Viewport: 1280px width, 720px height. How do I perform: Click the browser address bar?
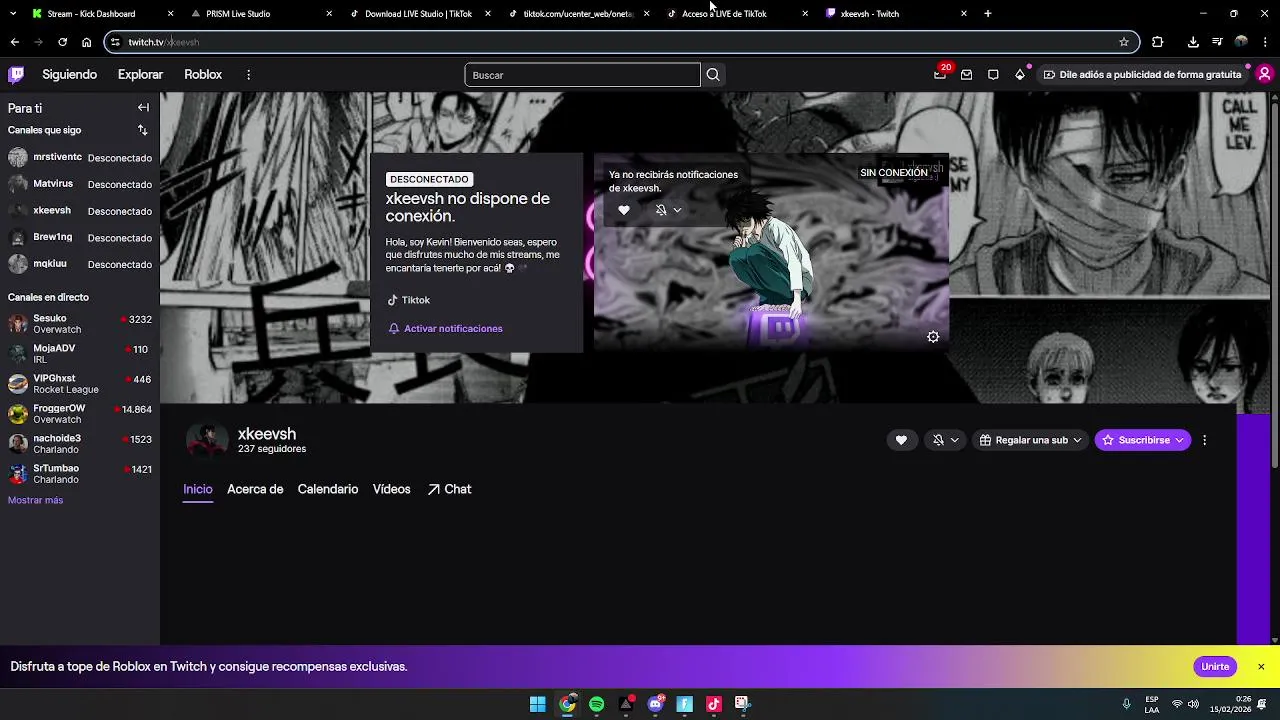620,42
